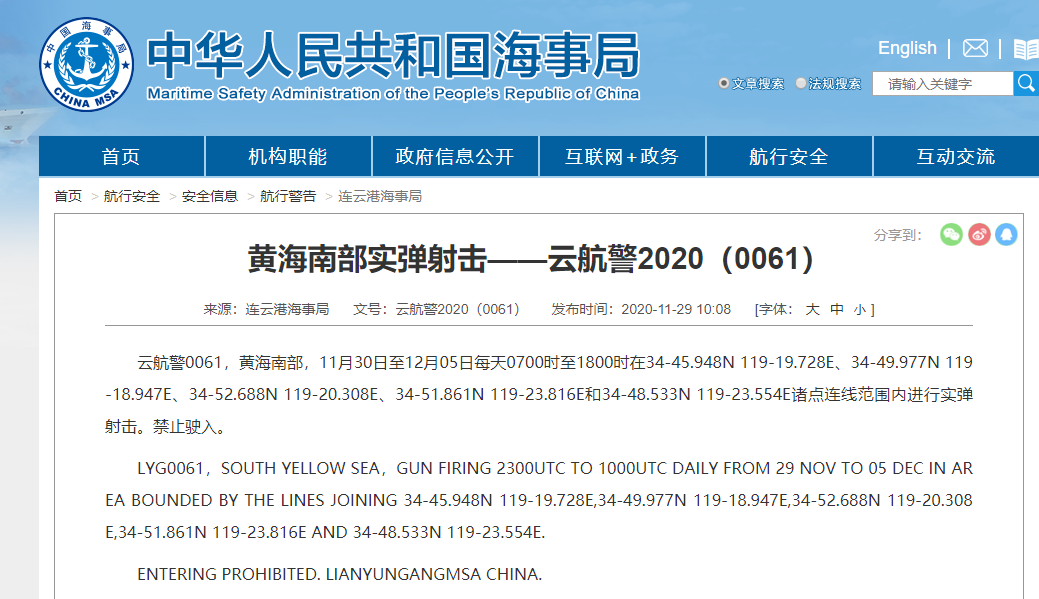The width and height of the screenshot is (1039, 599).
Task: Click the open book icon
Action: pos(1026,49)
